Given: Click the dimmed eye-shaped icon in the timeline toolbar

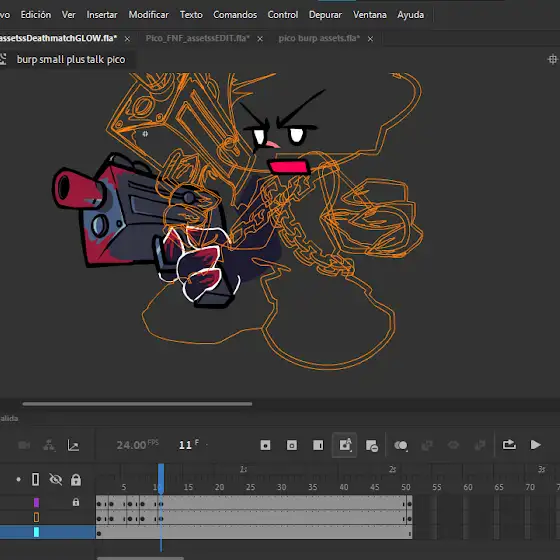Looking at the screenshot, I should pos(453,445).
